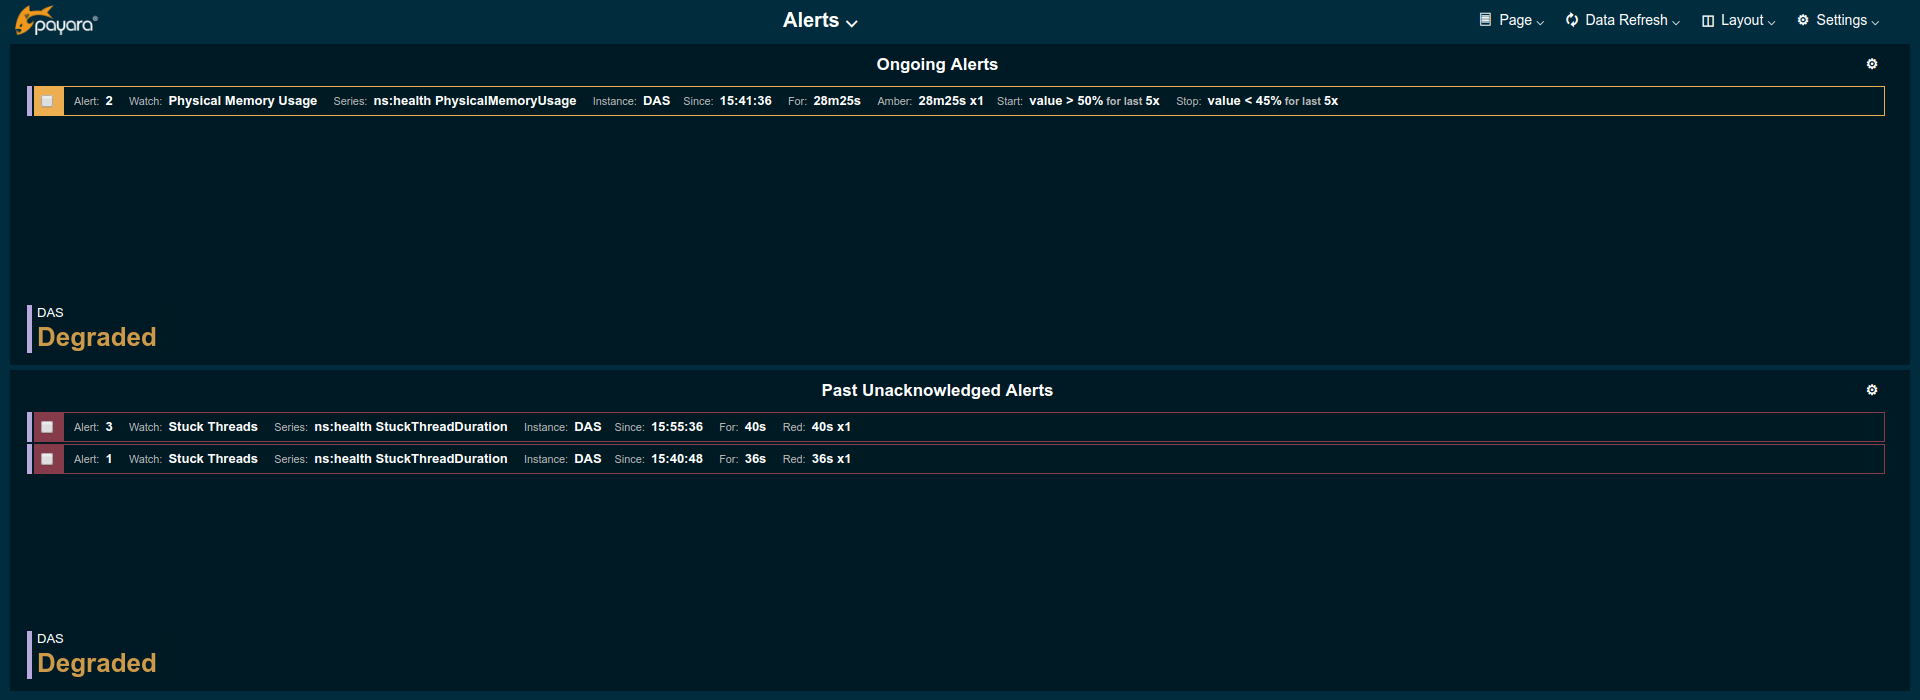Acknowledge Alert 3 using its checkbox
The image size is (1920, 700).
point(47,427)
